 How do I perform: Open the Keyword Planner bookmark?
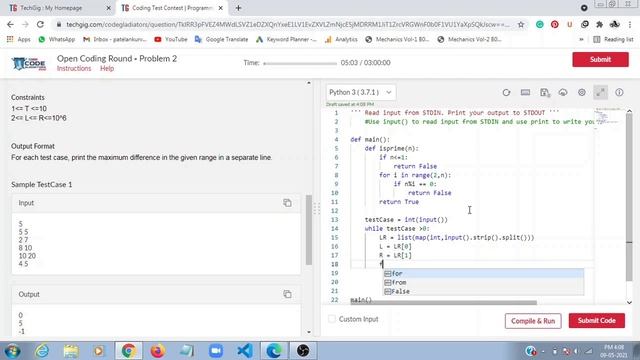(286, 40)
